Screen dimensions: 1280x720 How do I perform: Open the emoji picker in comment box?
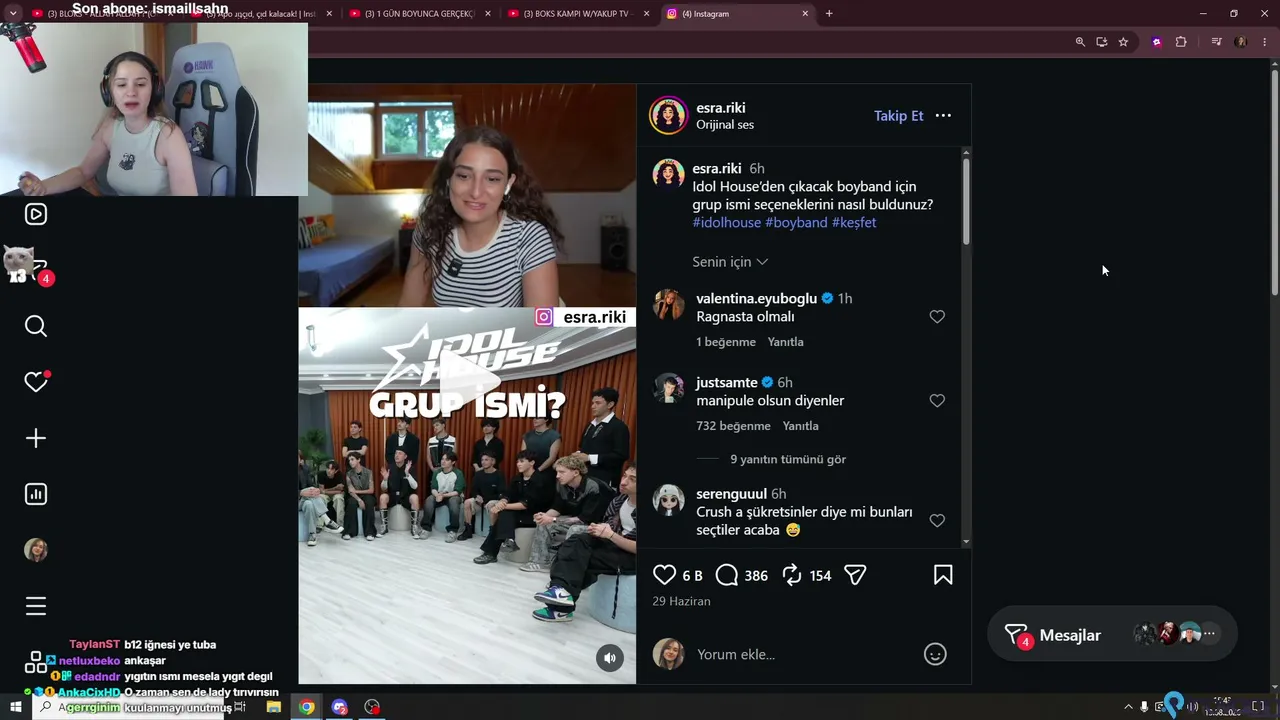pyautogui.click(x=935, y=654)
